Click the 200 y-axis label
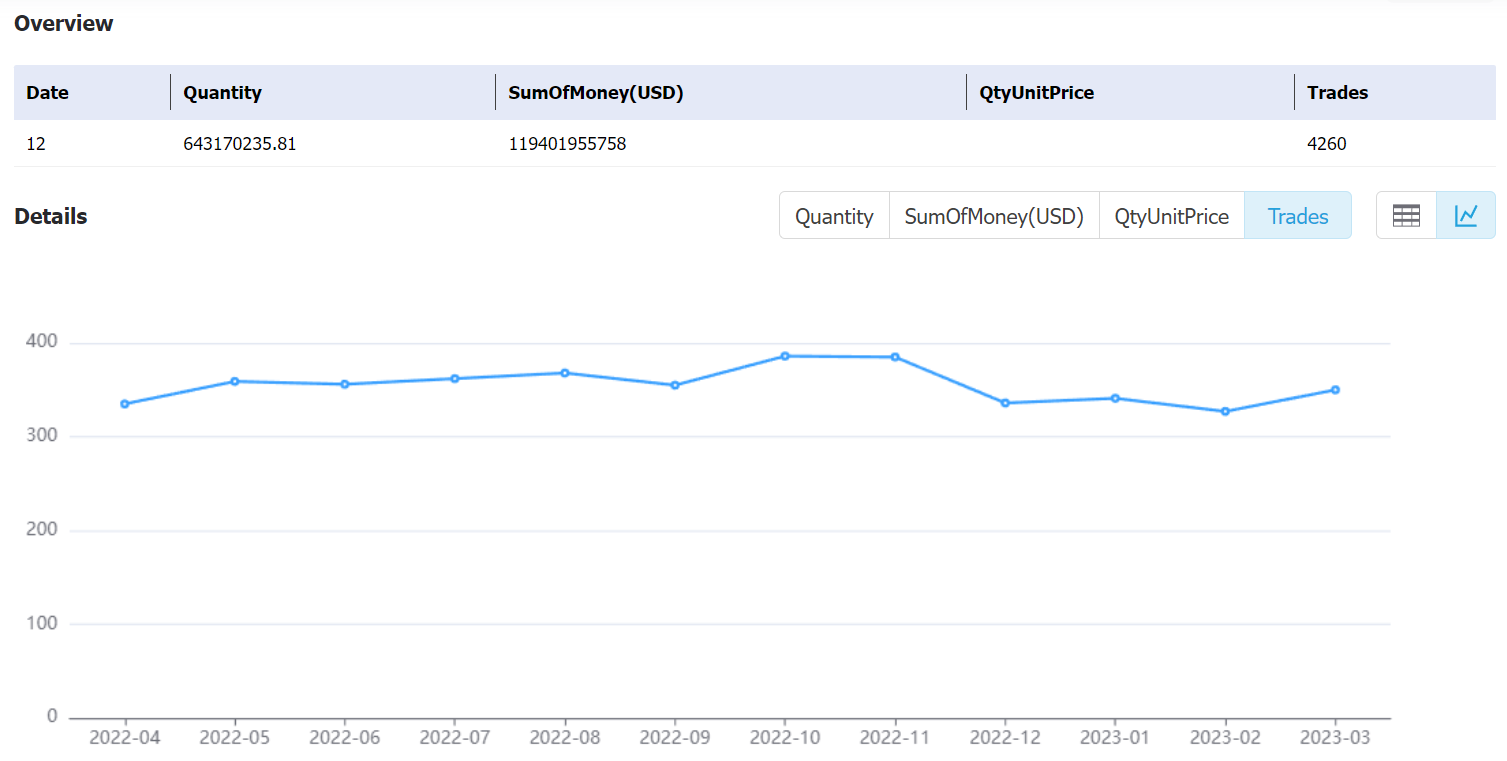Viewport: 1507px width, 761px height. pos(42,530)
